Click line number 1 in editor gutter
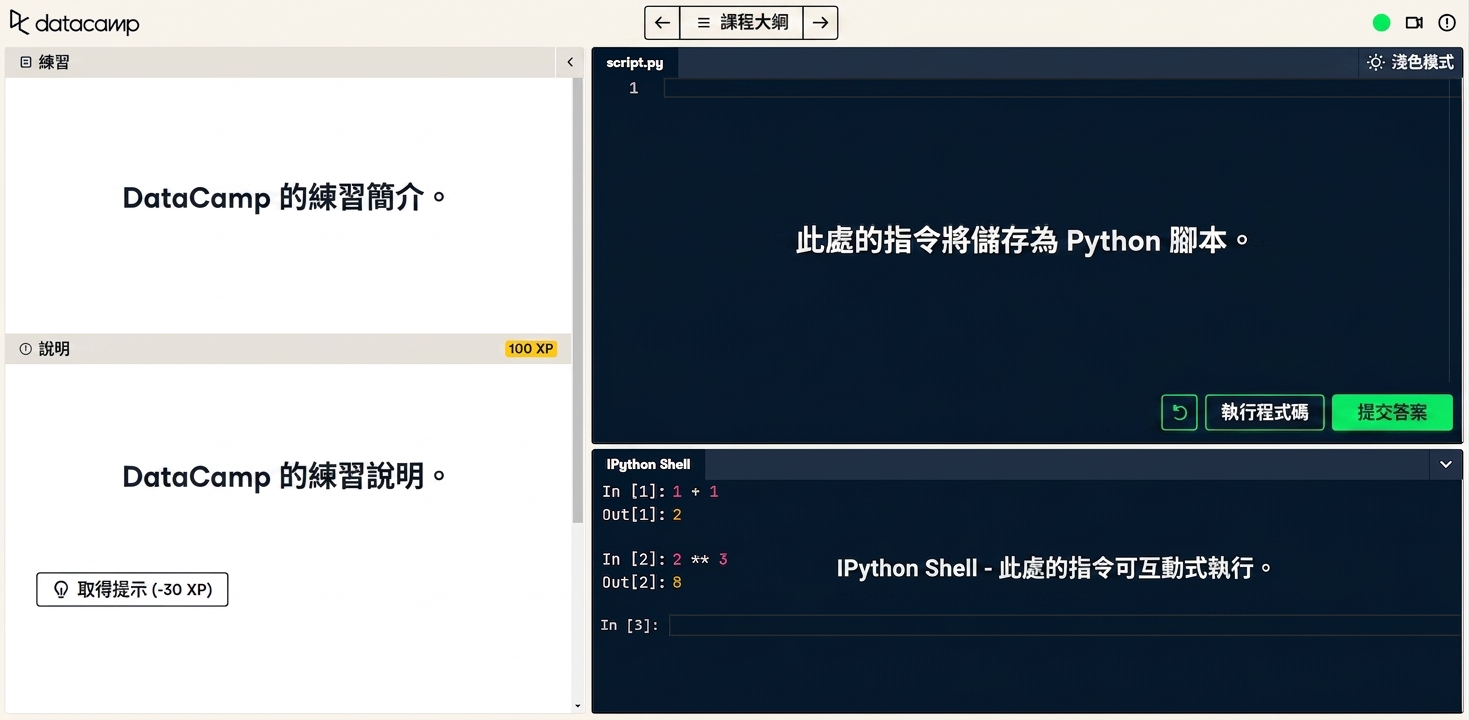1469x720 pixels. pos(633,88)
